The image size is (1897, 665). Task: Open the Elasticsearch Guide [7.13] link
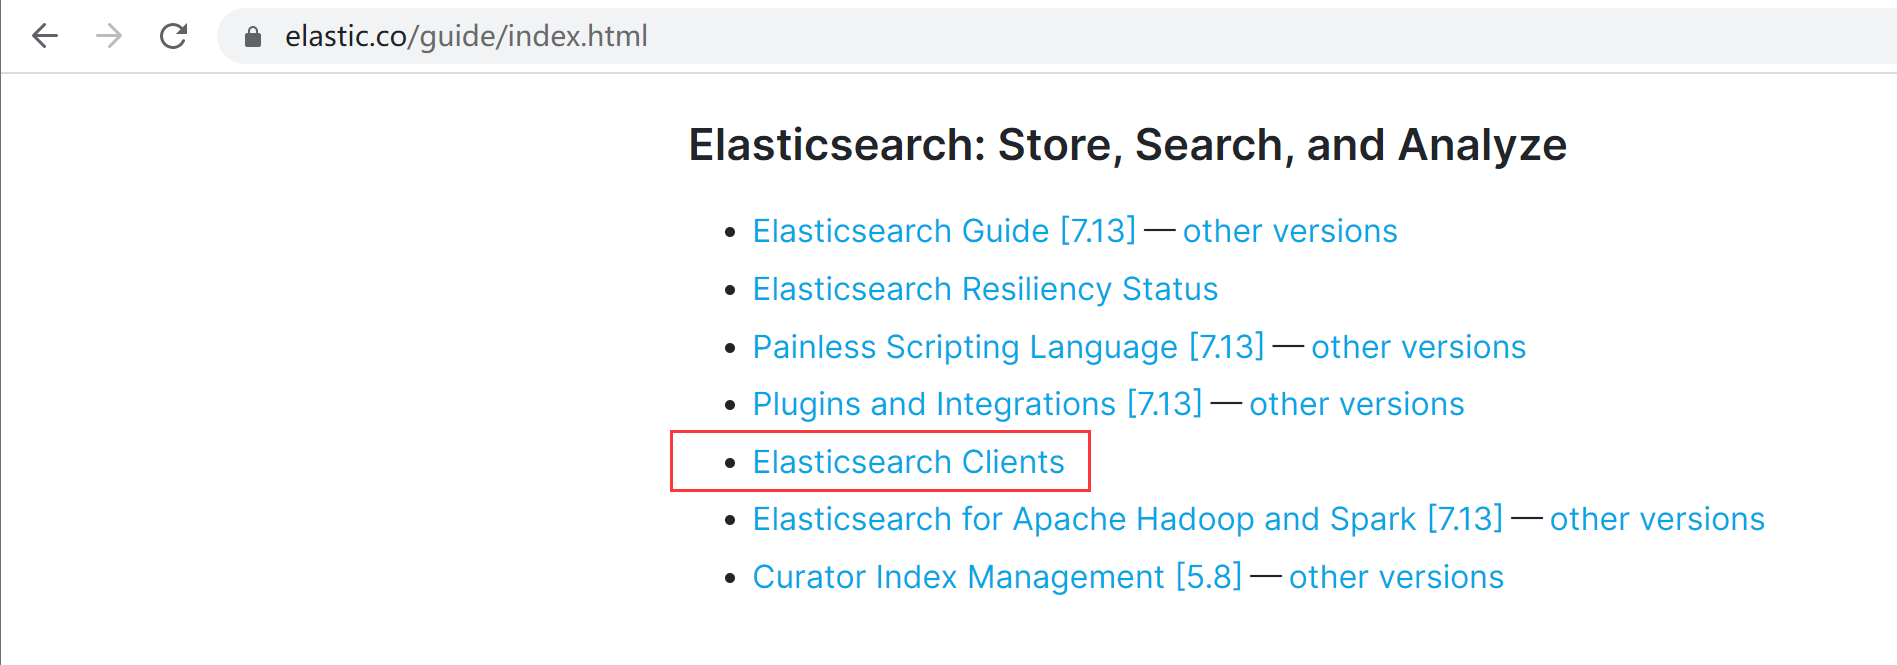coord(943,231)
